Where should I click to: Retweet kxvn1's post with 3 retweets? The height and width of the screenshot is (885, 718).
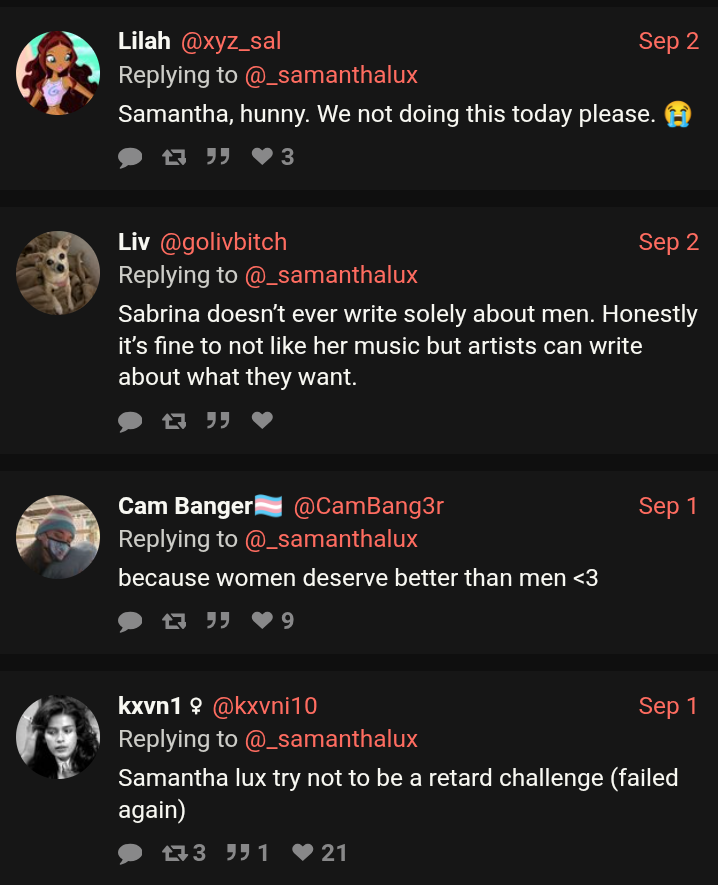(174, 853)
